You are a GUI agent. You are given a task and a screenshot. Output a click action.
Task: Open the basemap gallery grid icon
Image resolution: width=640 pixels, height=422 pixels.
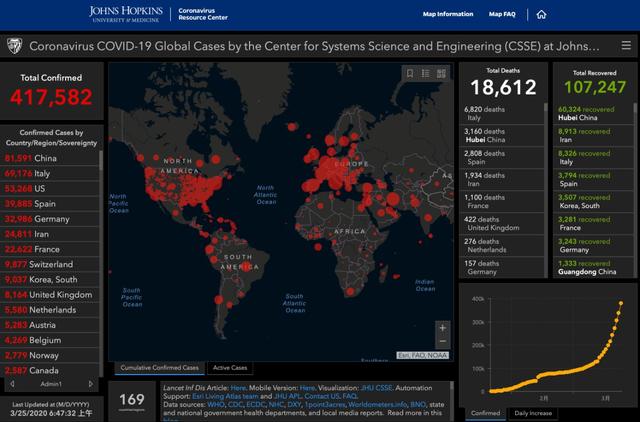pos(441,73)
